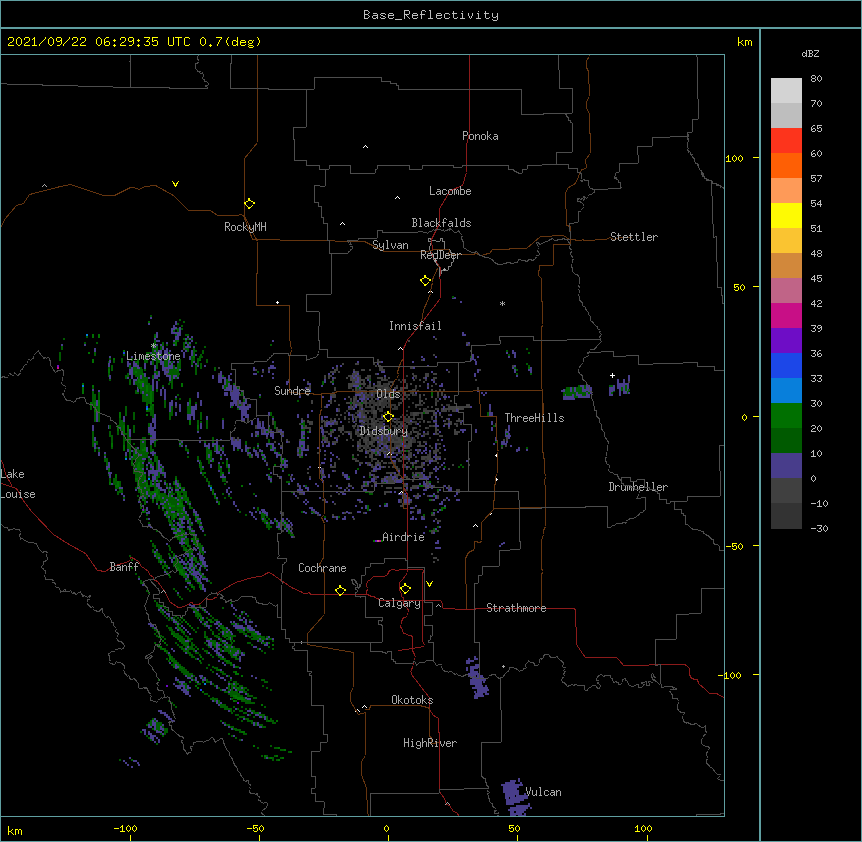Image resolution: width=862 pixels, height=842 pixels.
Task: Click the purple 36-39 dBZ legend swatch
Action: click(786, 341)
